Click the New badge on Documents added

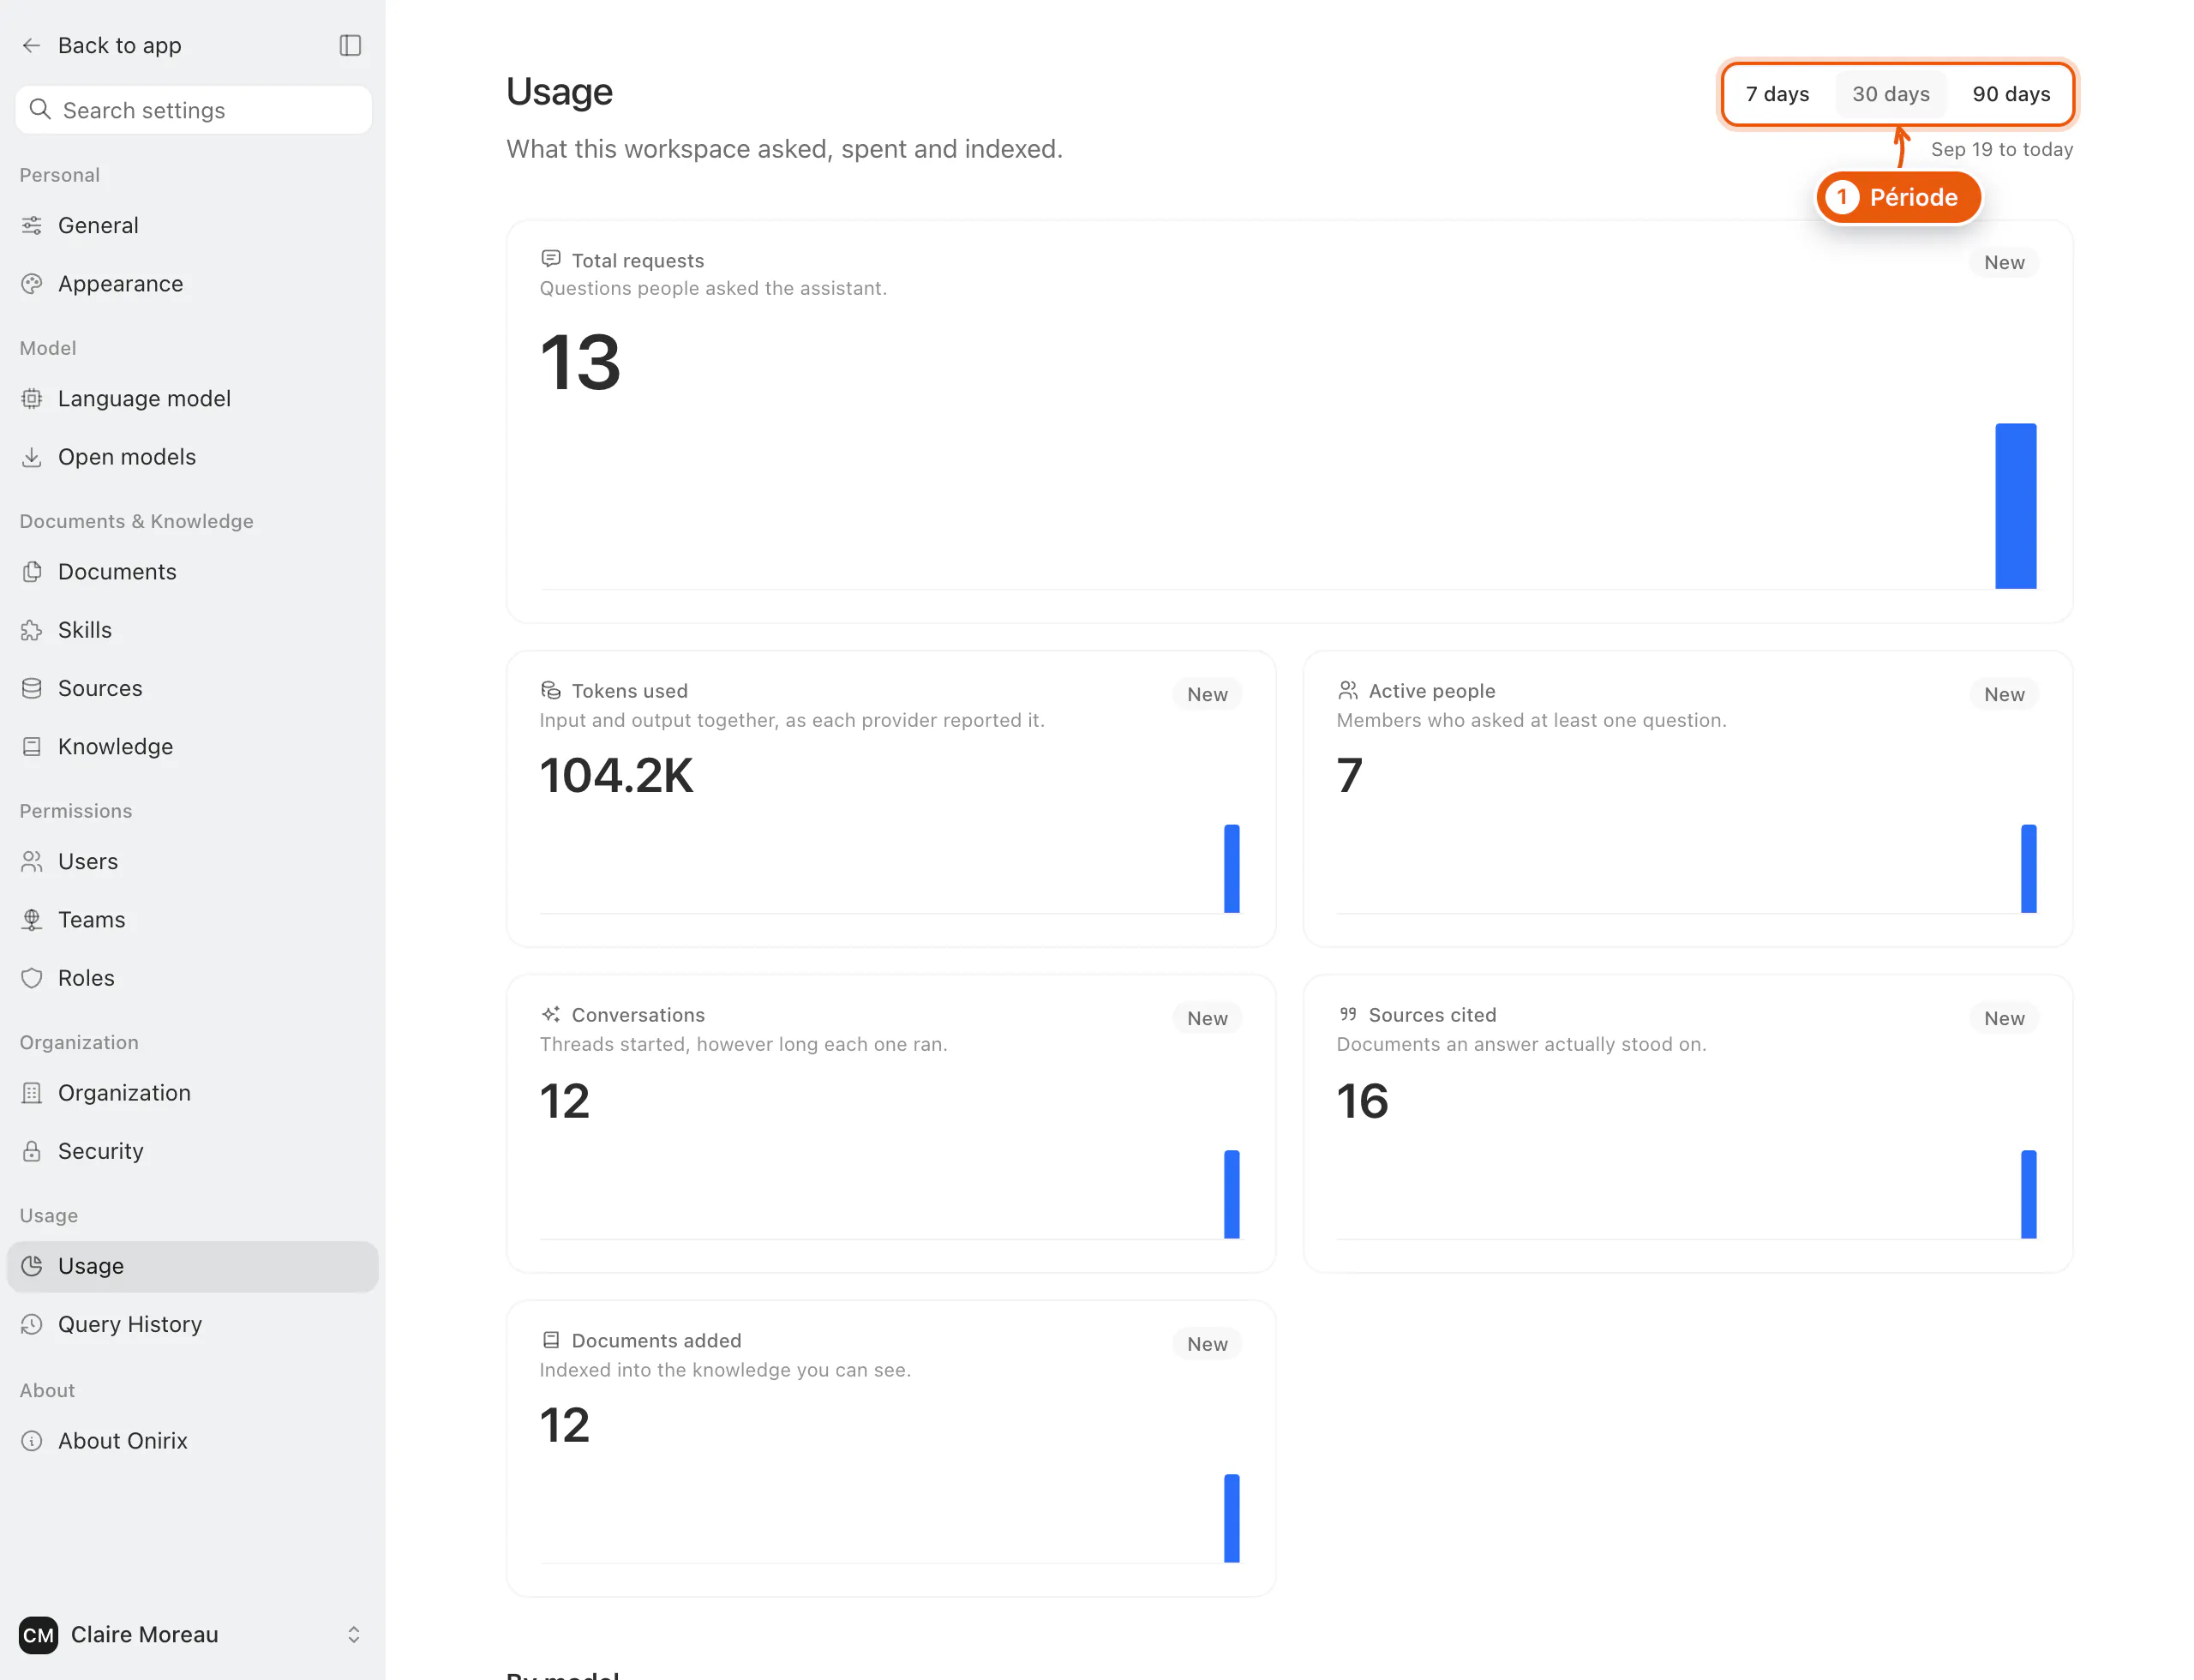[1207, 1344]
